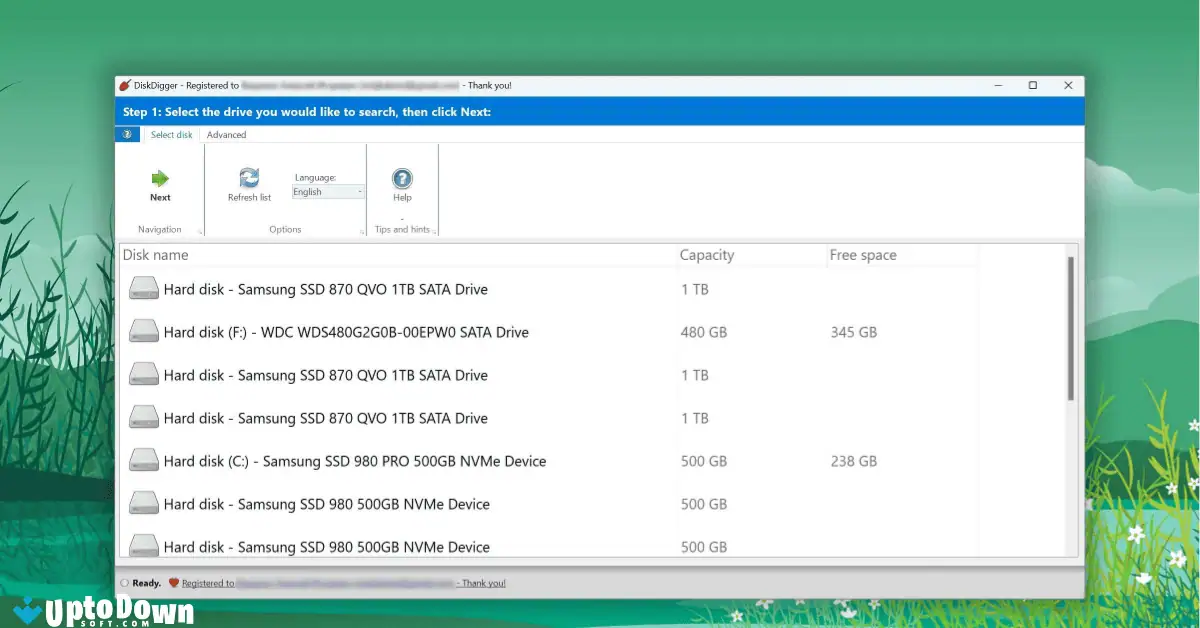
Task: Click the DiskDigger shovel icon in the title bar
Action: (128, 85)
